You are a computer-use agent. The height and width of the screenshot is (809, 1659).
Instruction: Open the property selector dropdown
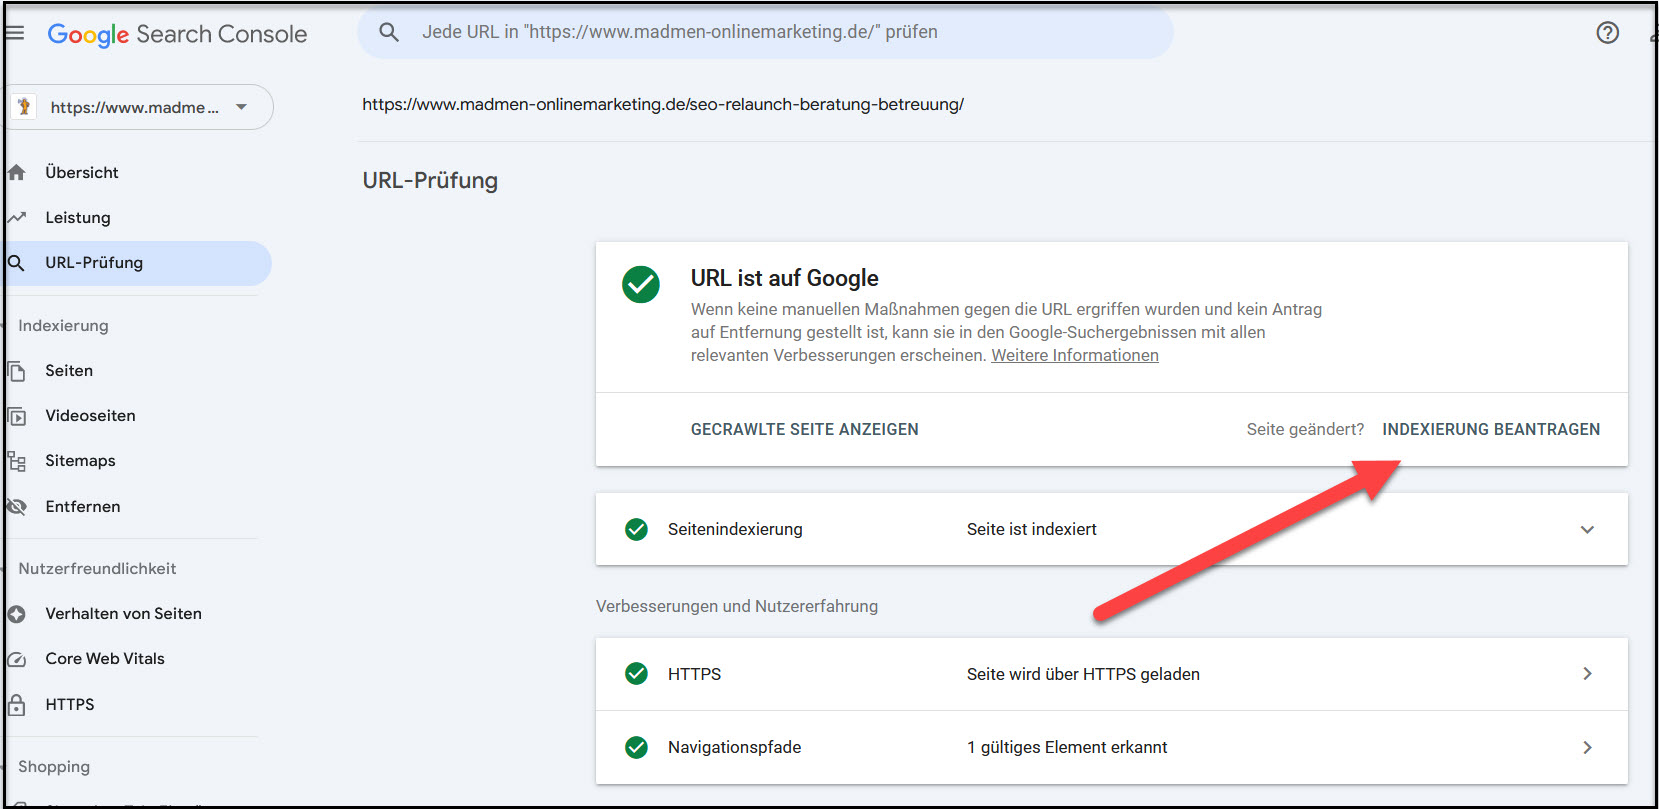(x=140, y=107)
